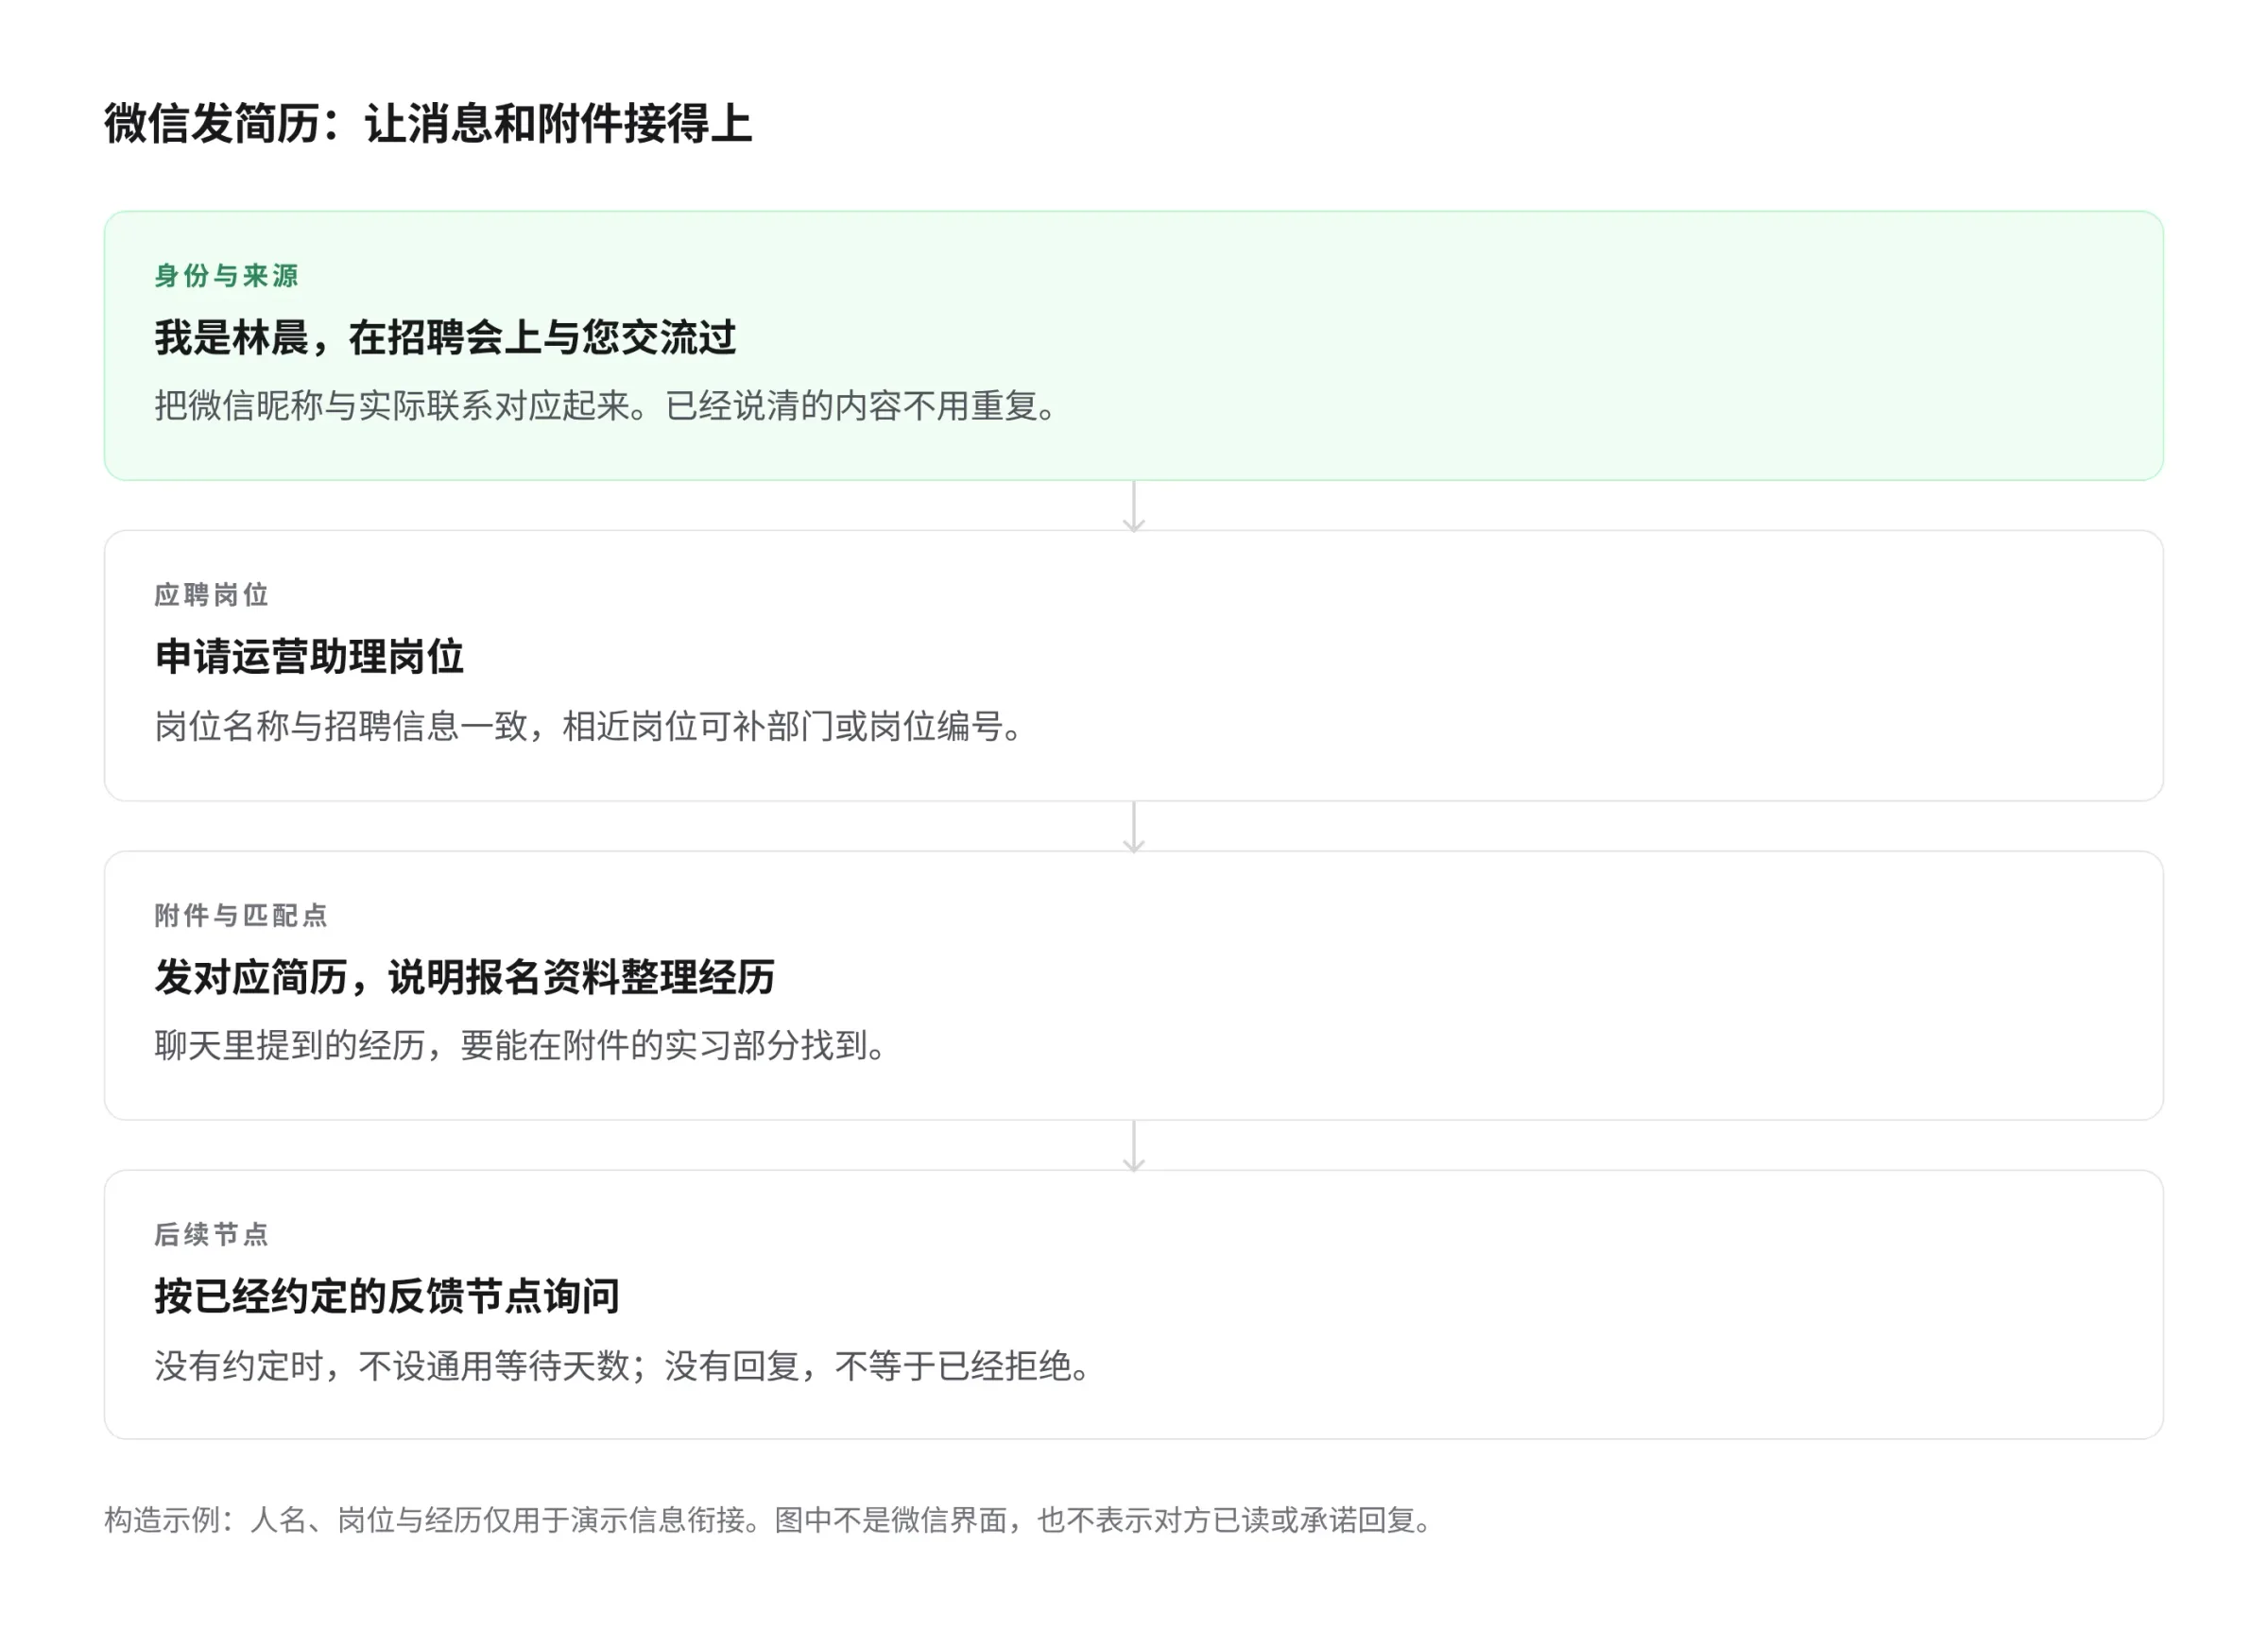The width and height of the screenshot is (2268, 1631).
Task: Click the text 没有约定时，不设通用等待天数
Action: coord(392,1366)
